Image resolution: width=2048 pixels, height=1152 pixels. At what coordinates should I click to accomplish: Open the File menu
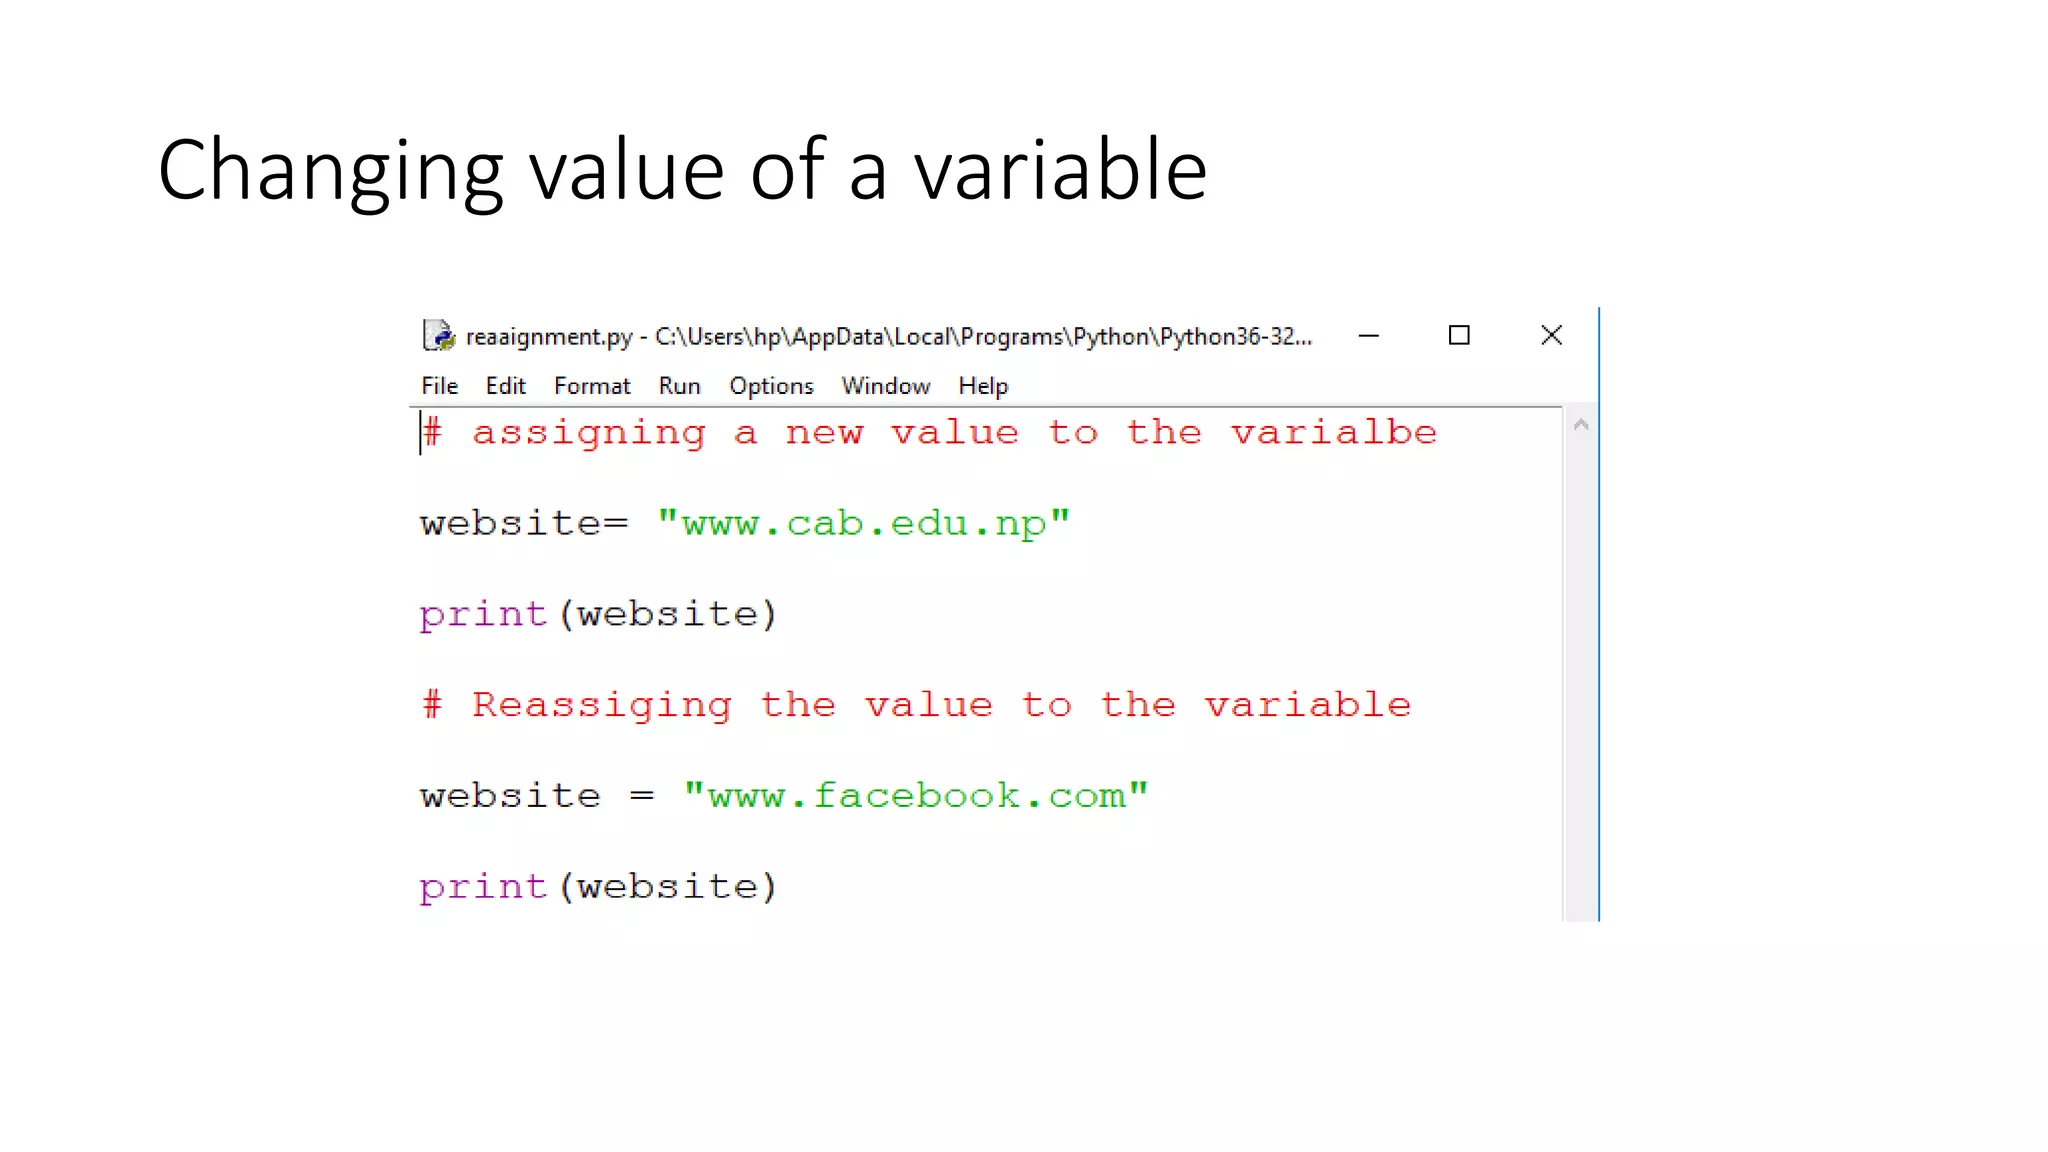point(439,386)
